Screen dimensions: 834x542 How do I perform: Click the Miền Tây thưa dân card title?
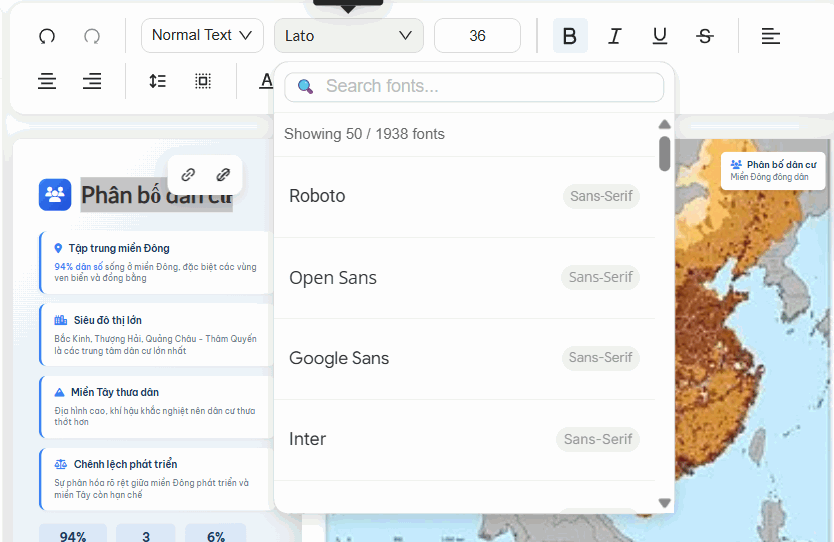point(115,392)
